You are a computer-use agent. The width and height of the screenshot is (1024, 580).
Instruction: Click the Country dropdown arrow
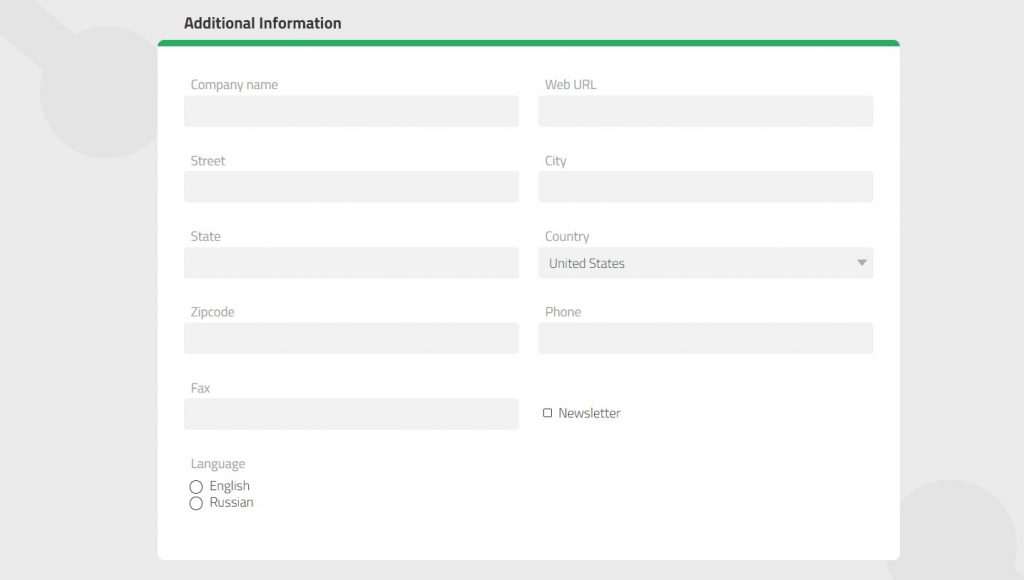pos(861,263)
